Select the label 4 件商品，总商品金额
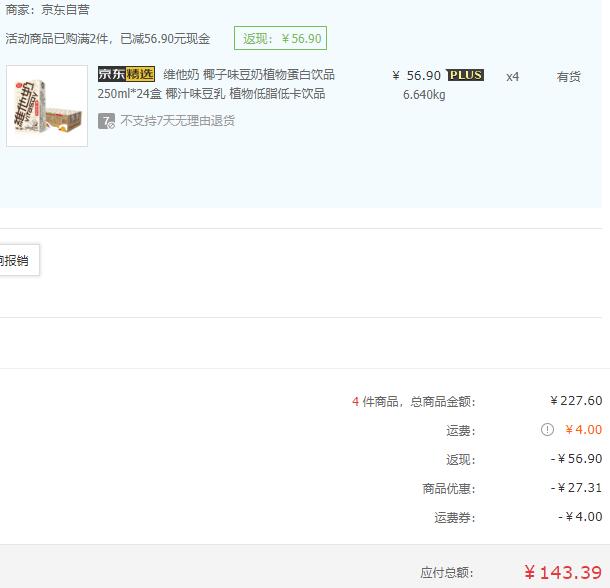 [x=414, y=401]
